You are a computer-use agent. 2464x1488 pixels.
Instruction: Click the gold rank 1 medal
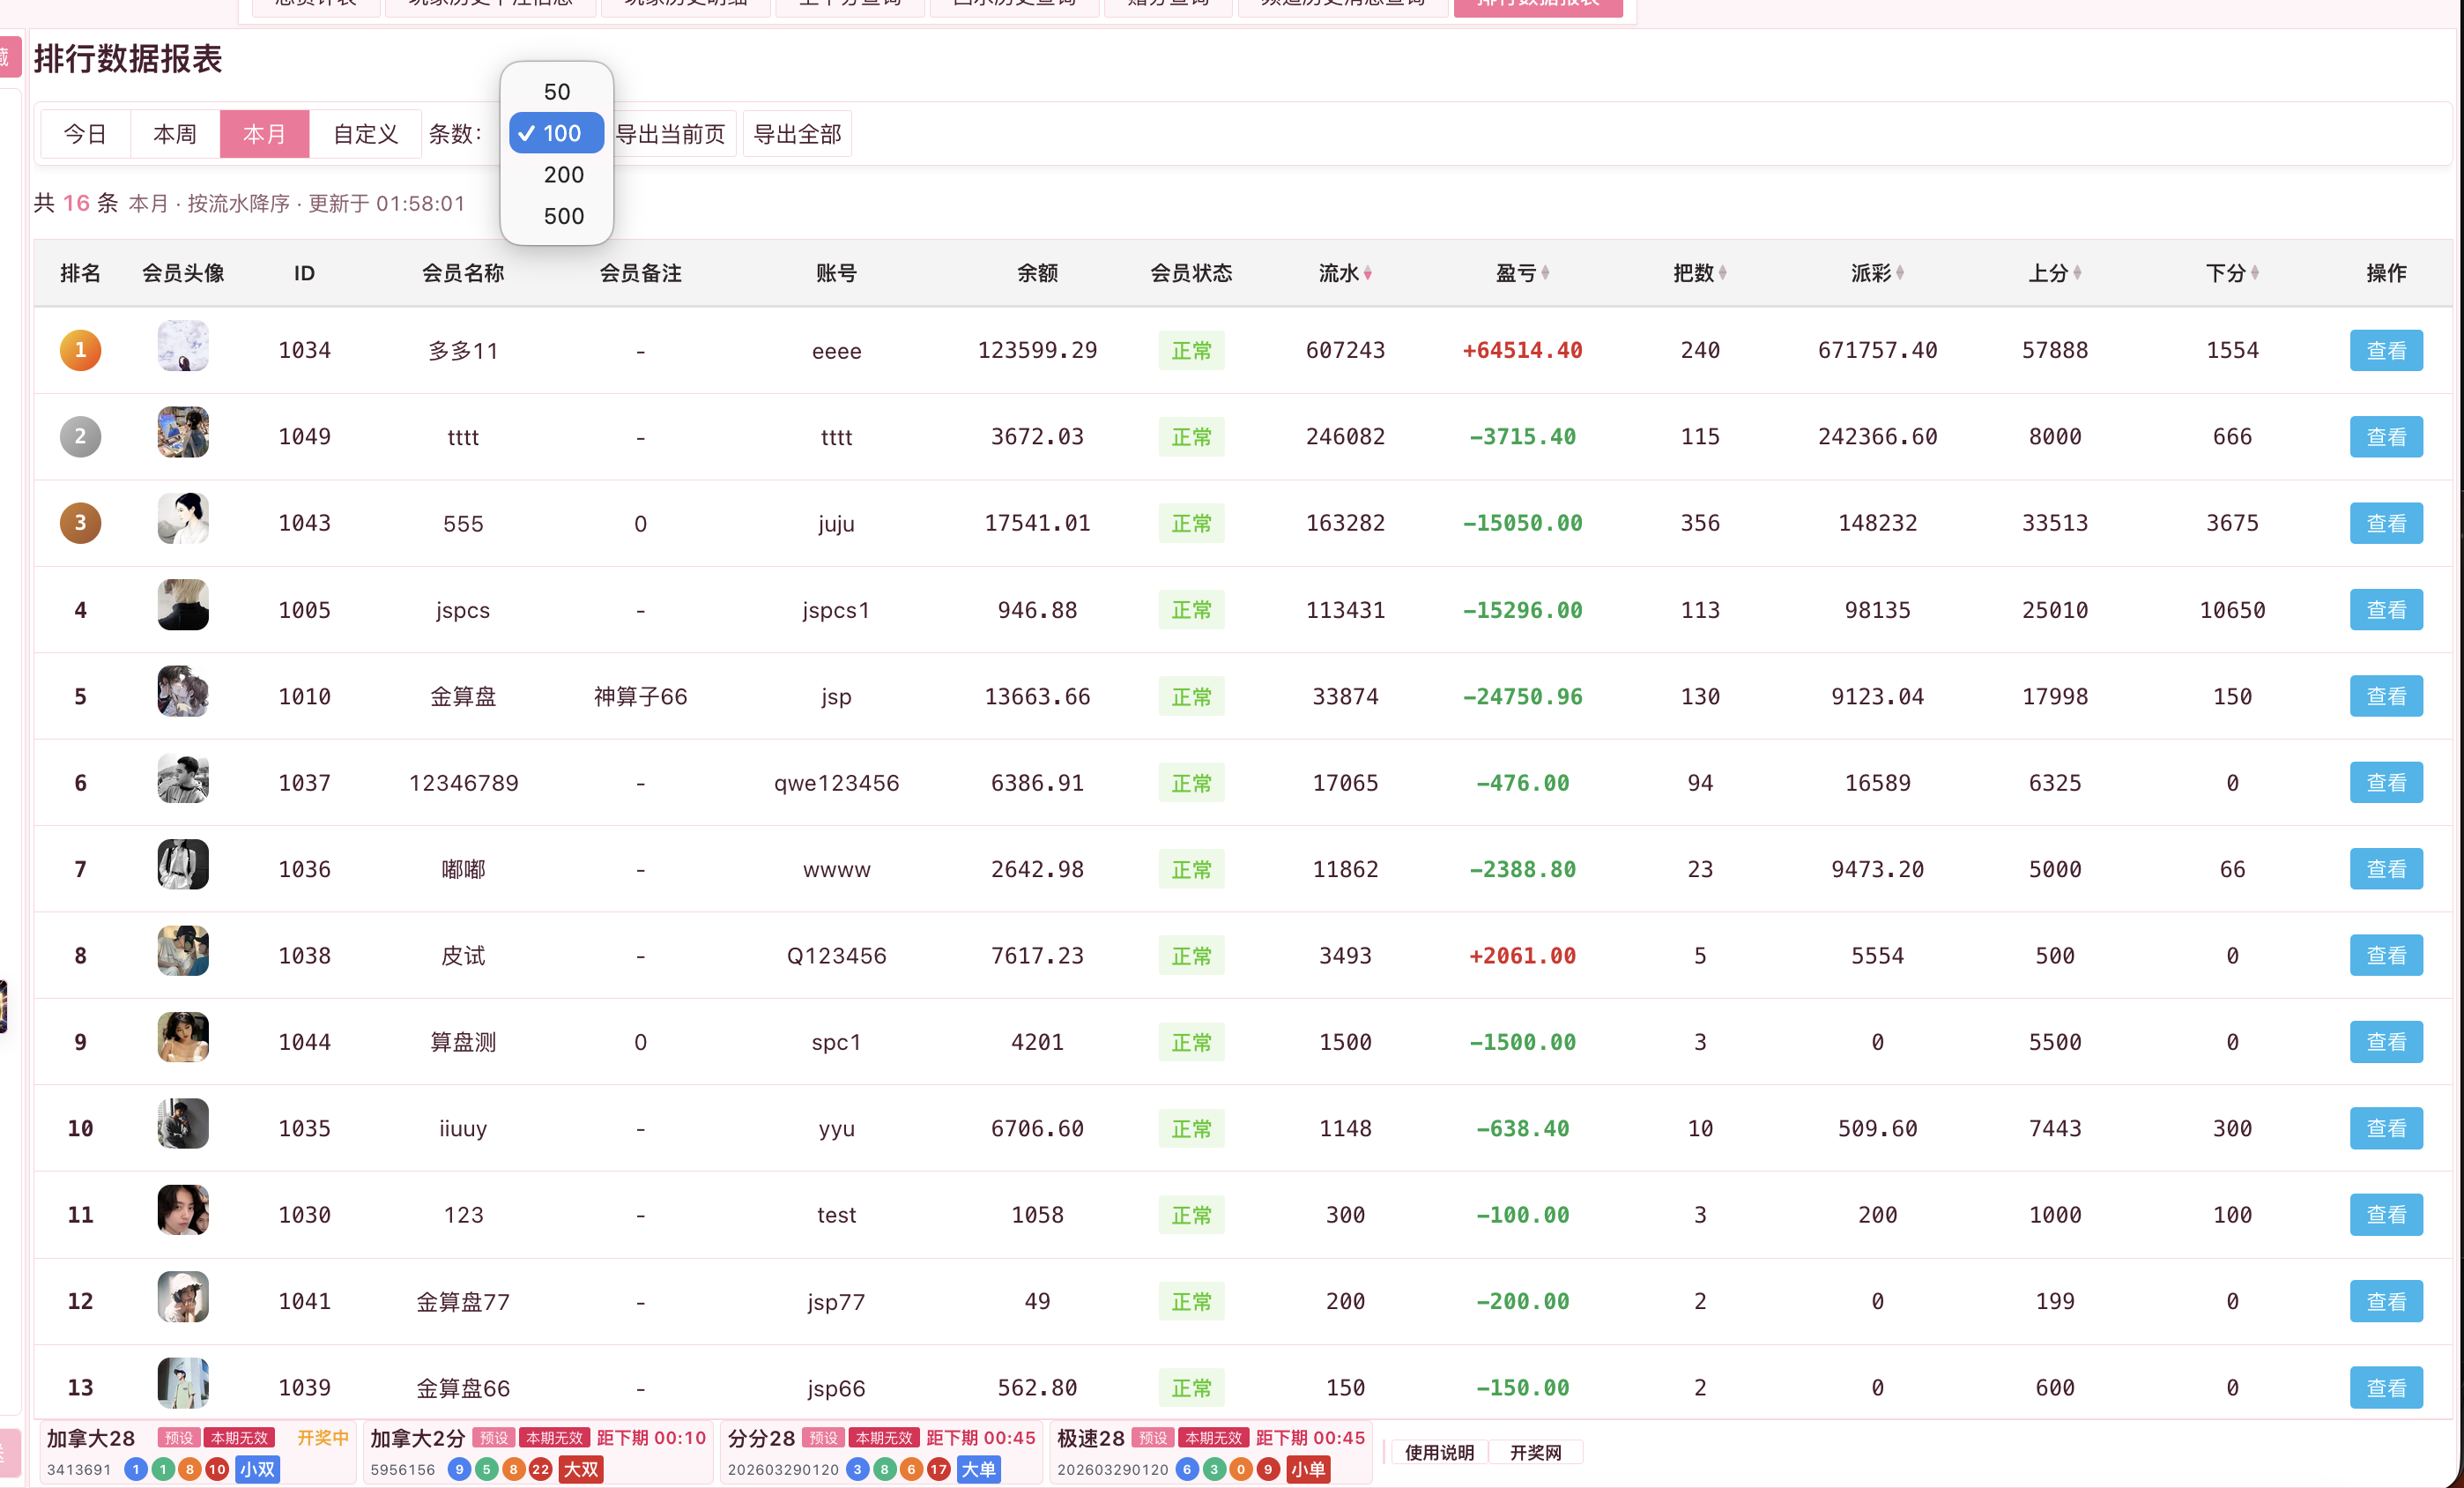click(x=81, y=350)
